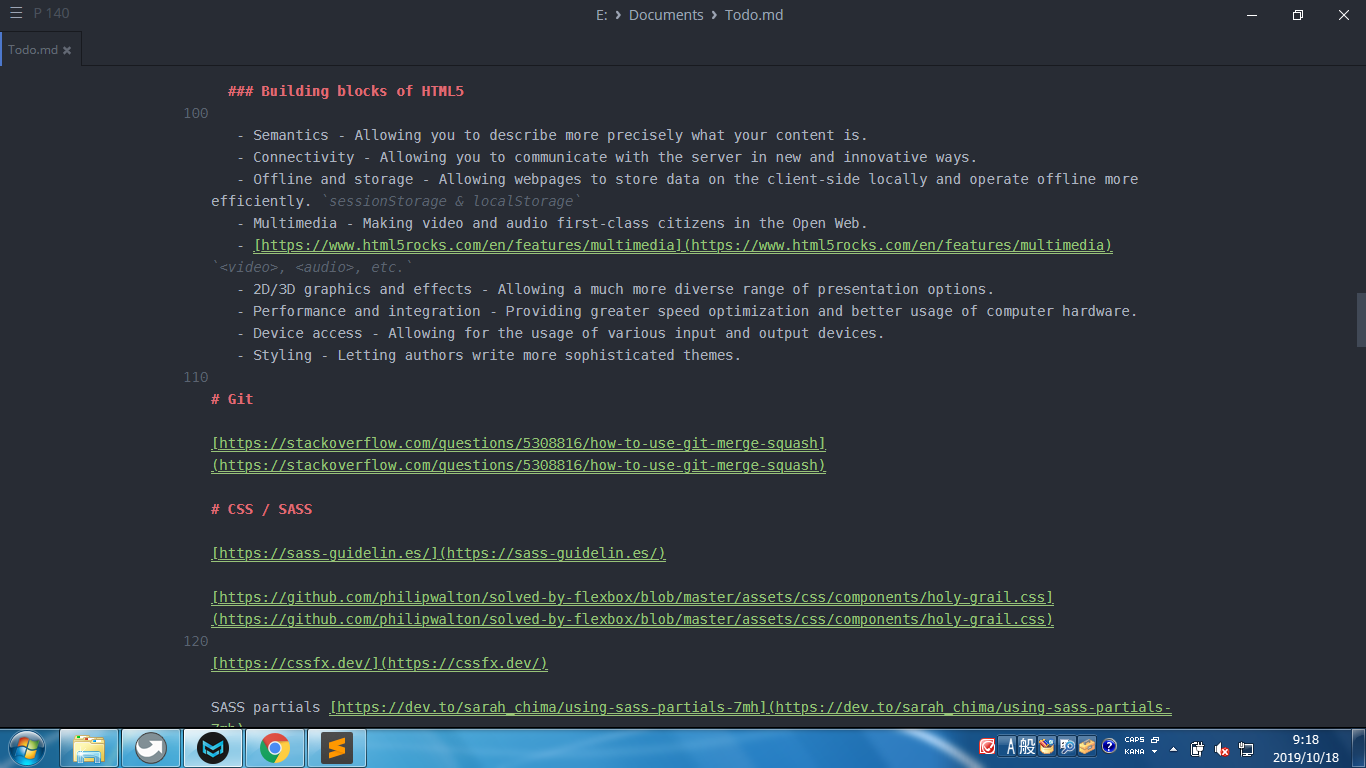Screen dimensions: 1366x768
Task: Click line number 110 in the gutter
Action: 196,377
